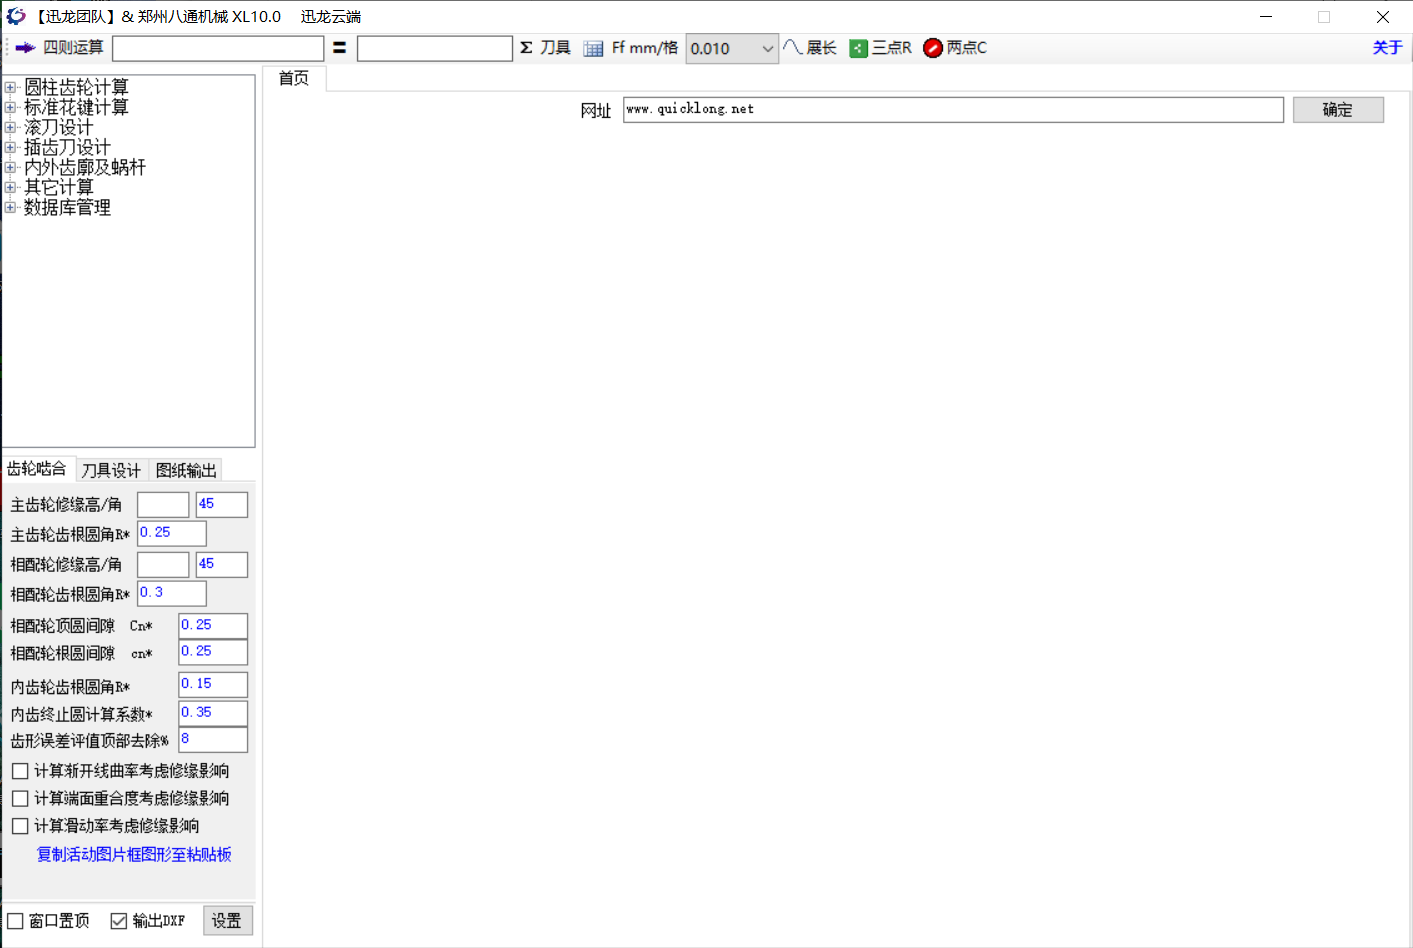Switch to the 图纸输出 tab
Image resolution: width=1413 pixels, height=948 pixels.
[x=186, y=470]
